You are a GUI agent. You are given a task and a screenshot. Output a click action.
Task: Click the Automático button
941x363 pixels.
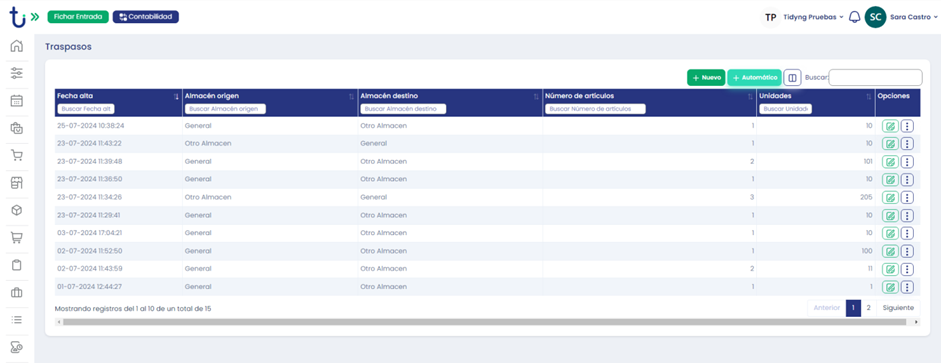(754, 77)
